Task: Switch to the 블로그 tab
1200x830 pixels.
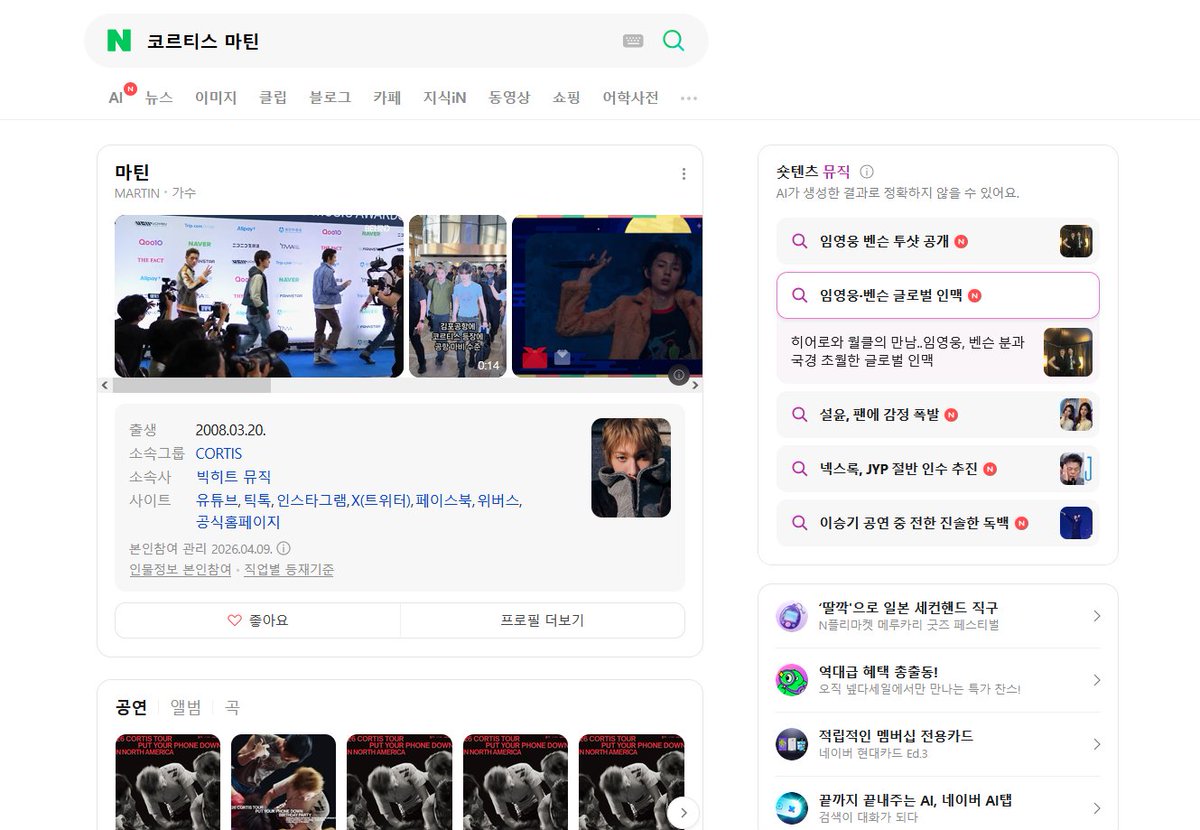Action: coord(330,98)
